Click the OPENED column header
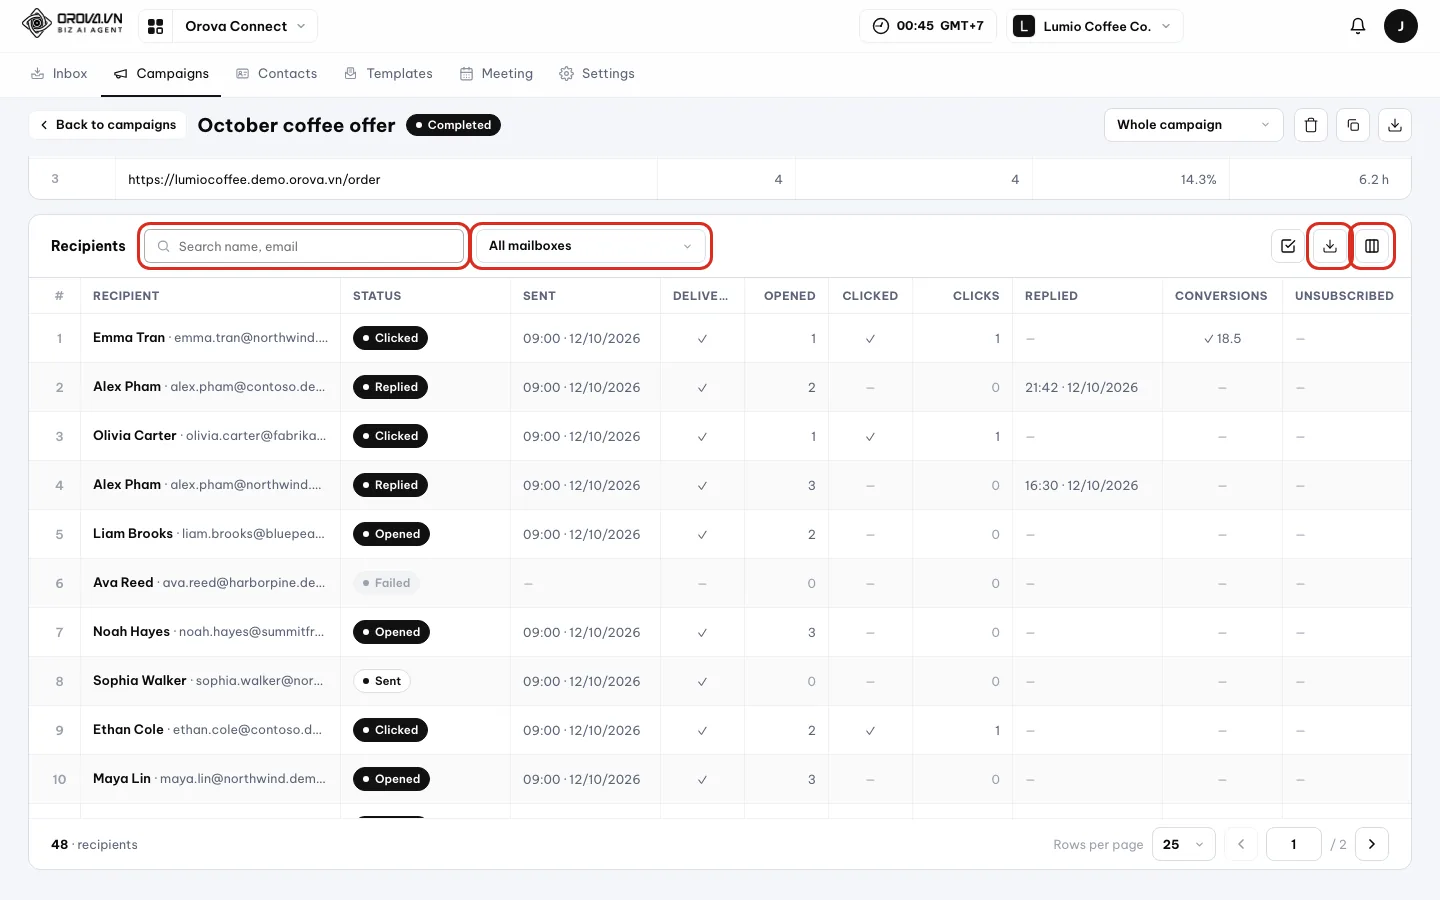 pyautogui.click(x=789, y=296)
